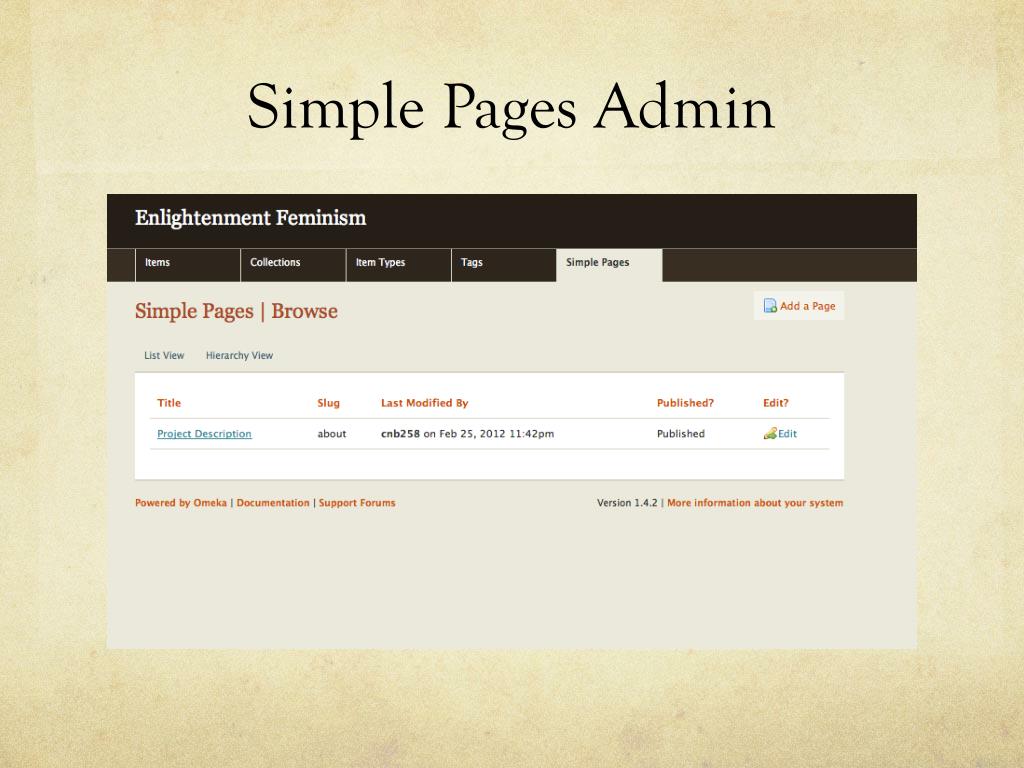
Task: Click the Title column header
Action: click(169, 403)
